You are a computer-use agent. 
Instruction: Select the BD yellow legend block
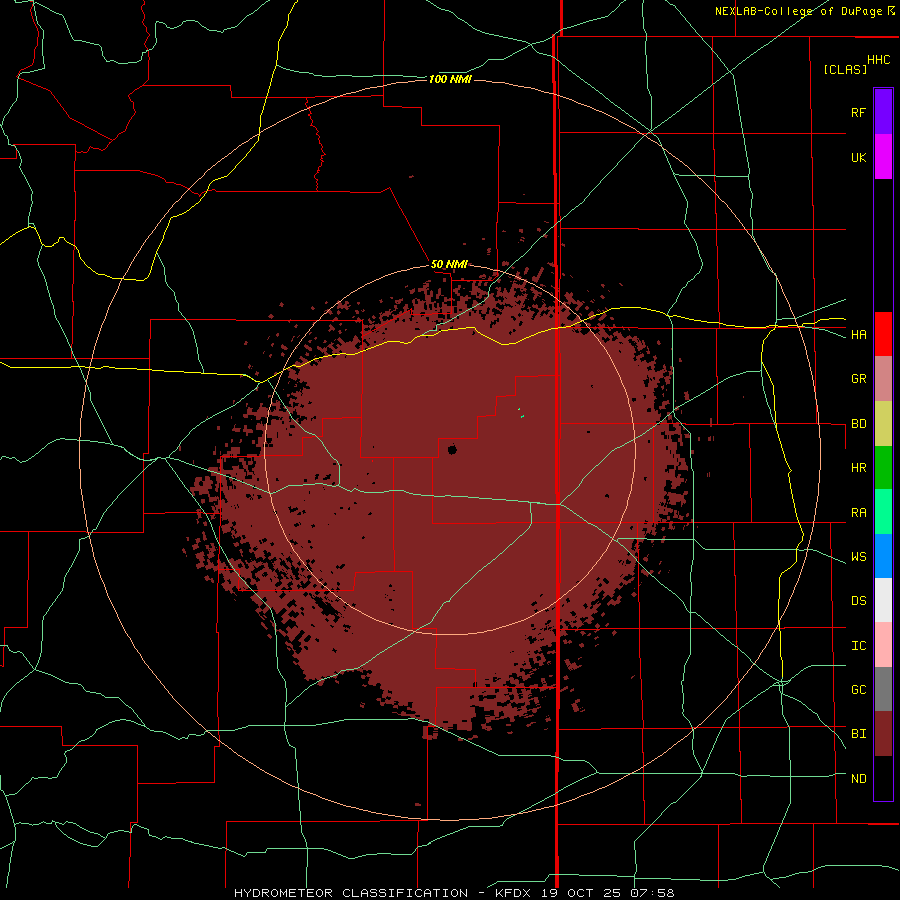tap(883, 423)
